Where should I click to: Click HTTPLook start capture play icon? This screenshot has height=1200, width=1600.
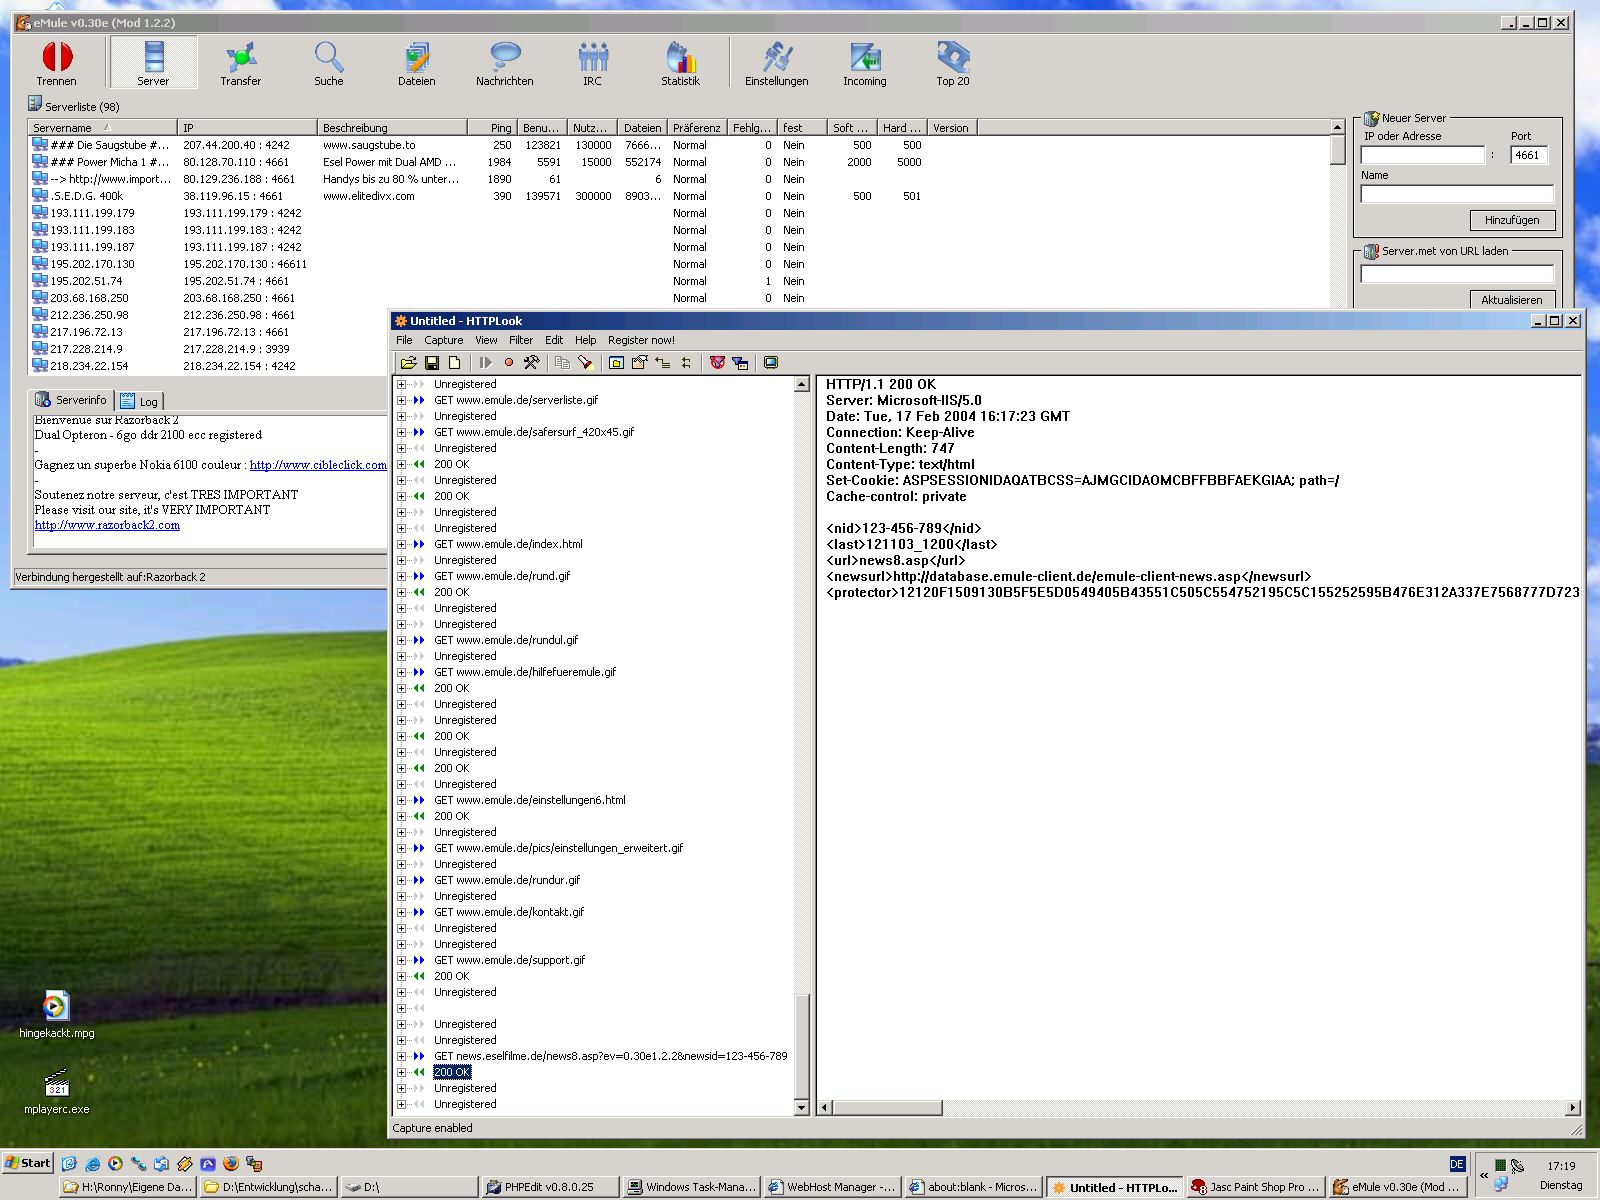click(x=486, y=363)
